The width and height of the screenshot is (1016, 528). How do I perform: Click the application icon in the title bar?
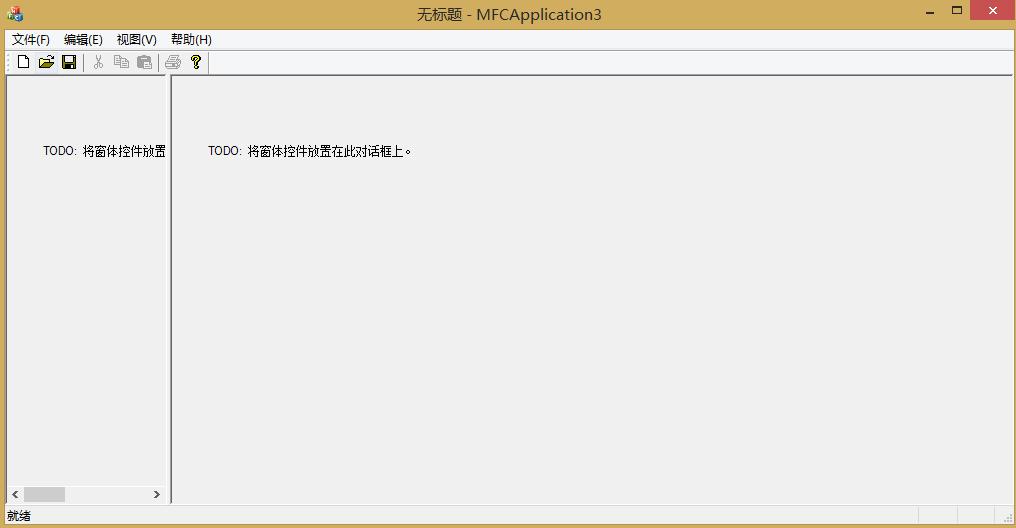click(x=15, y=14)
